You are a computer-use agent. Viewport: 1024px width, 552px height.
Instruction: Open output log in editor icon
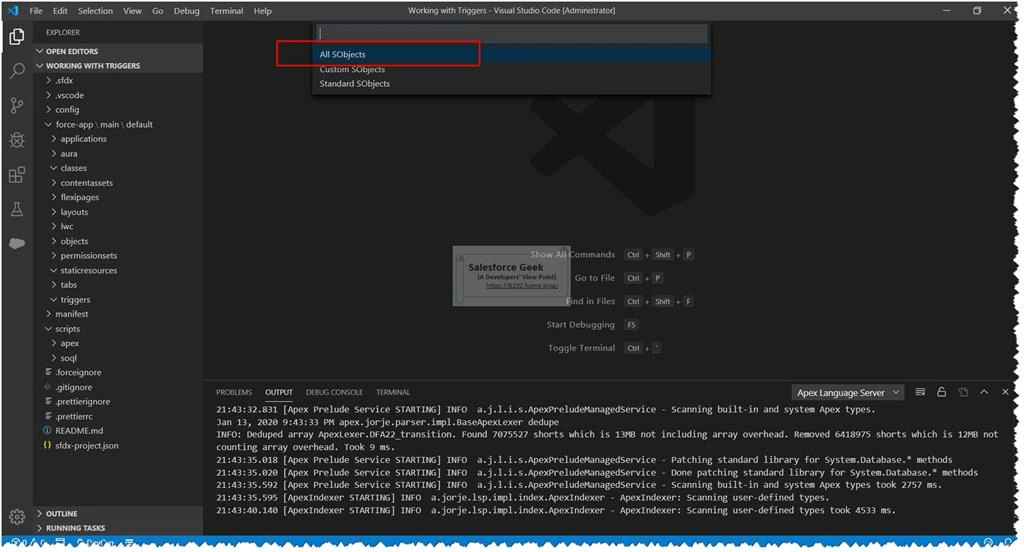tap(963, 392)
